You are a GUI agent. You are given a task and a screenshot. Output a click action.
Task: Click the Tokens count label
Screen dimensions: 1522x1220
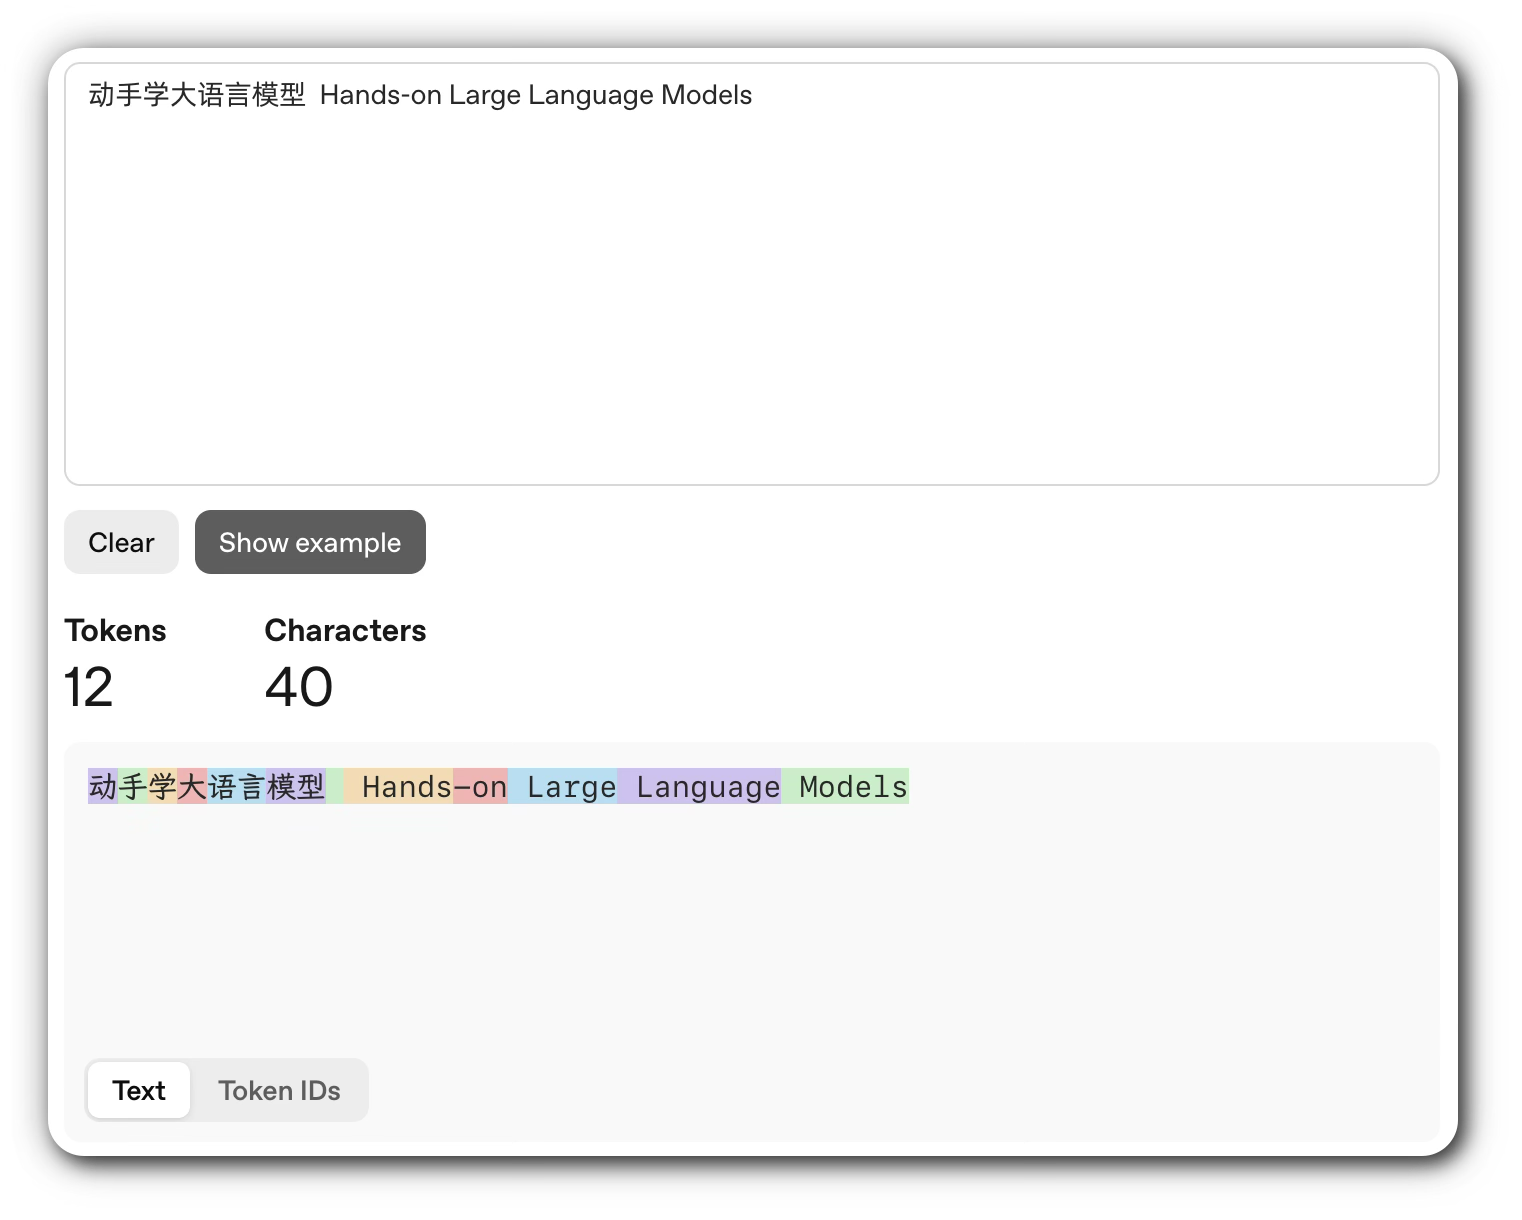pos(115,630)
